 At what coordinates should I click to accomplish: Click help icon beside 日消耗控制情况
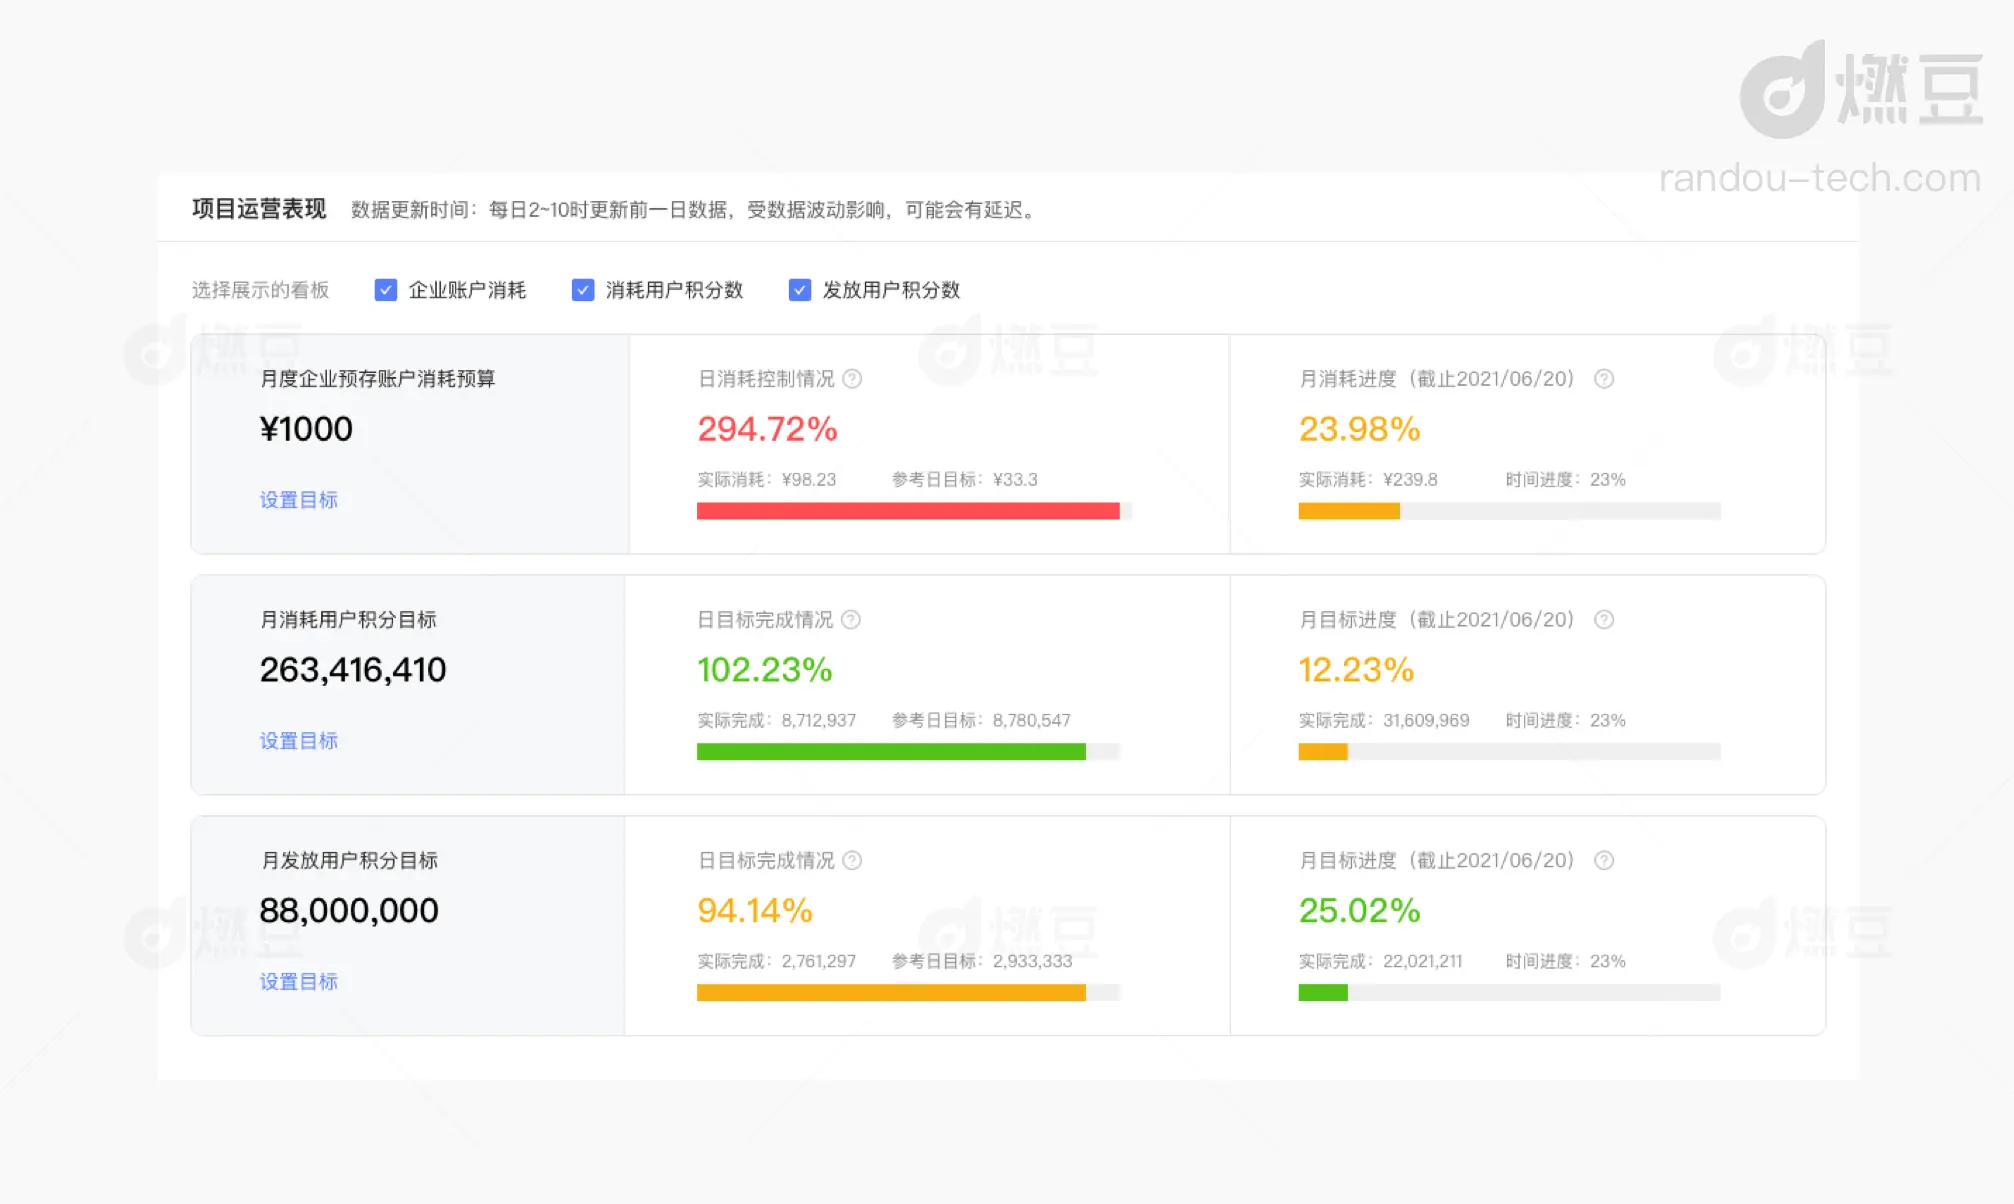tap(852, 379)
